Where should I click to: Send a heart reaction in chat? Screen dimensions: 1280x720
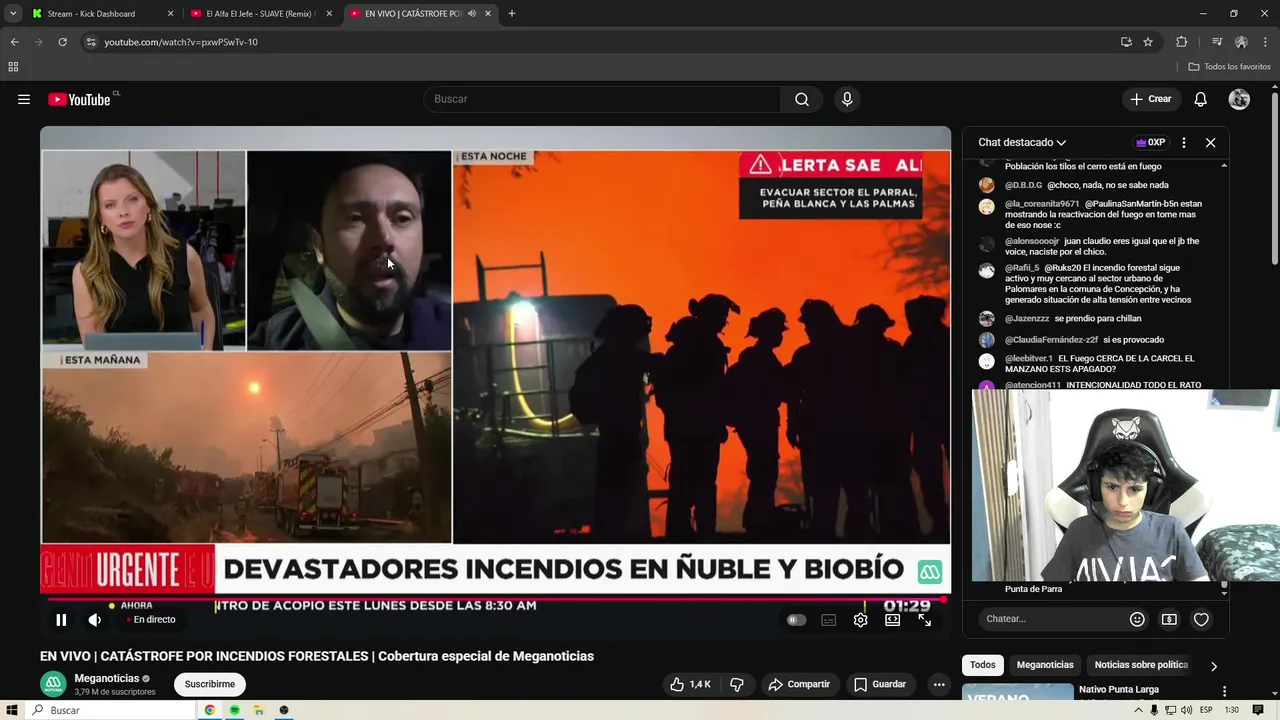click(1201, 619)
